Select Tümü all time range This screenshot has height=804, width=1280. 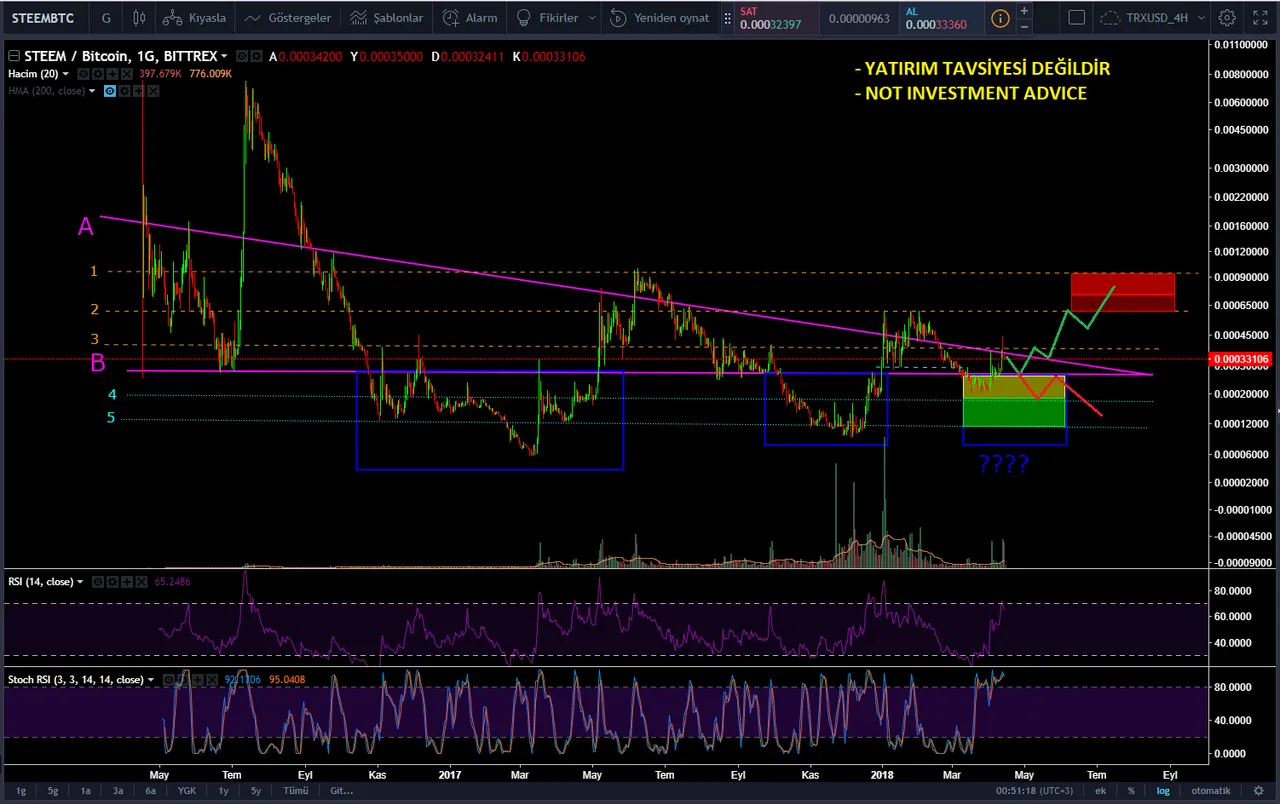click(295, 790)
